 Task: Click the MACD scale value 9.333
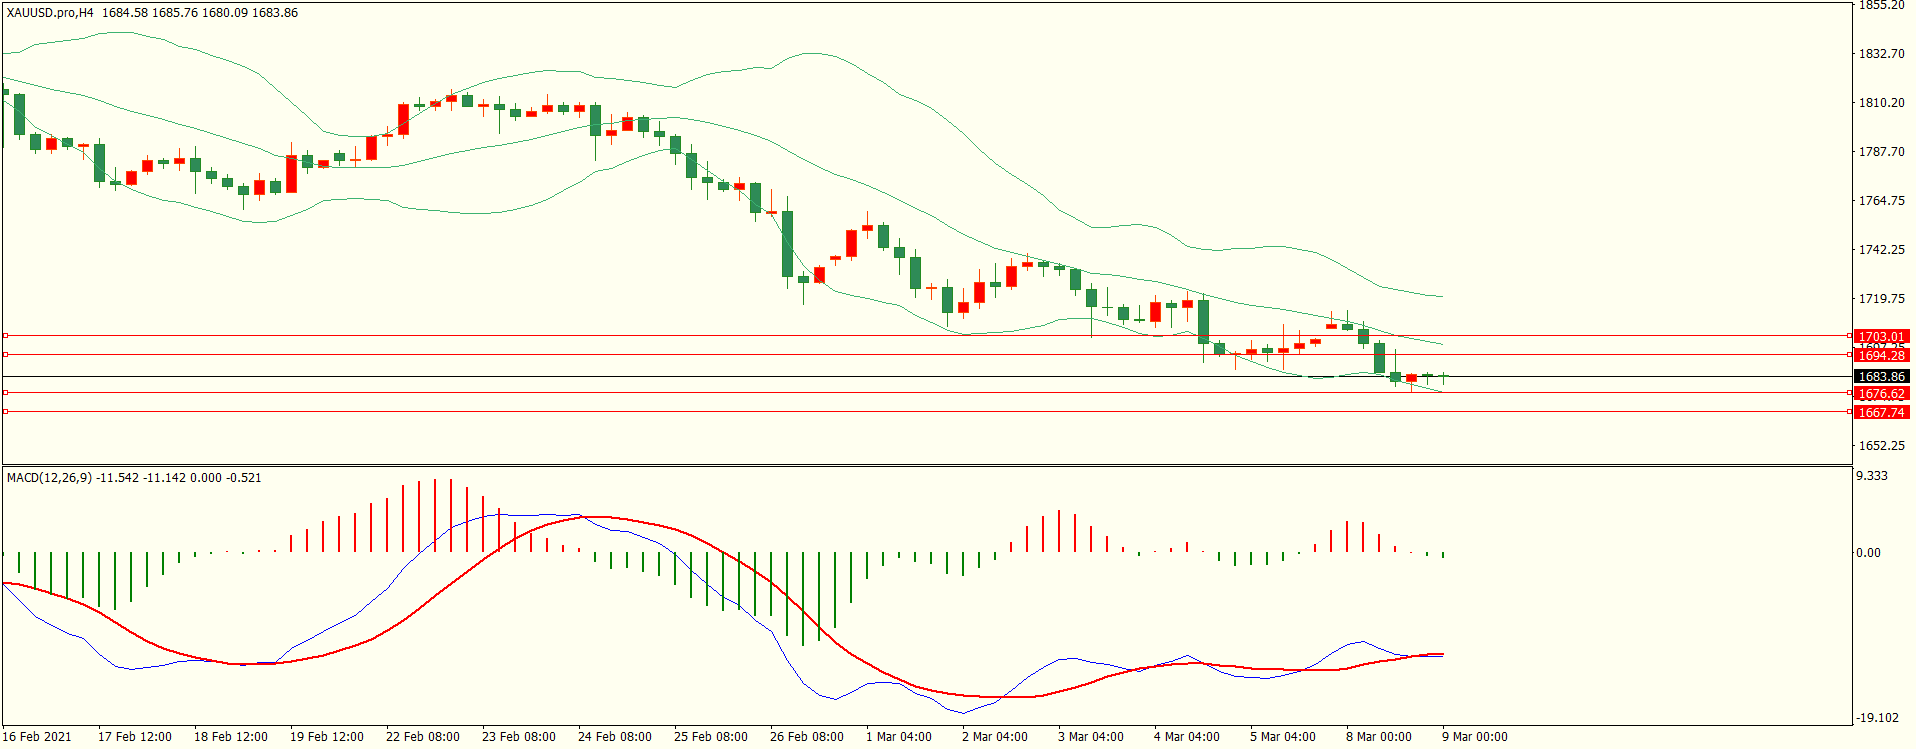tap(1872, 476)
